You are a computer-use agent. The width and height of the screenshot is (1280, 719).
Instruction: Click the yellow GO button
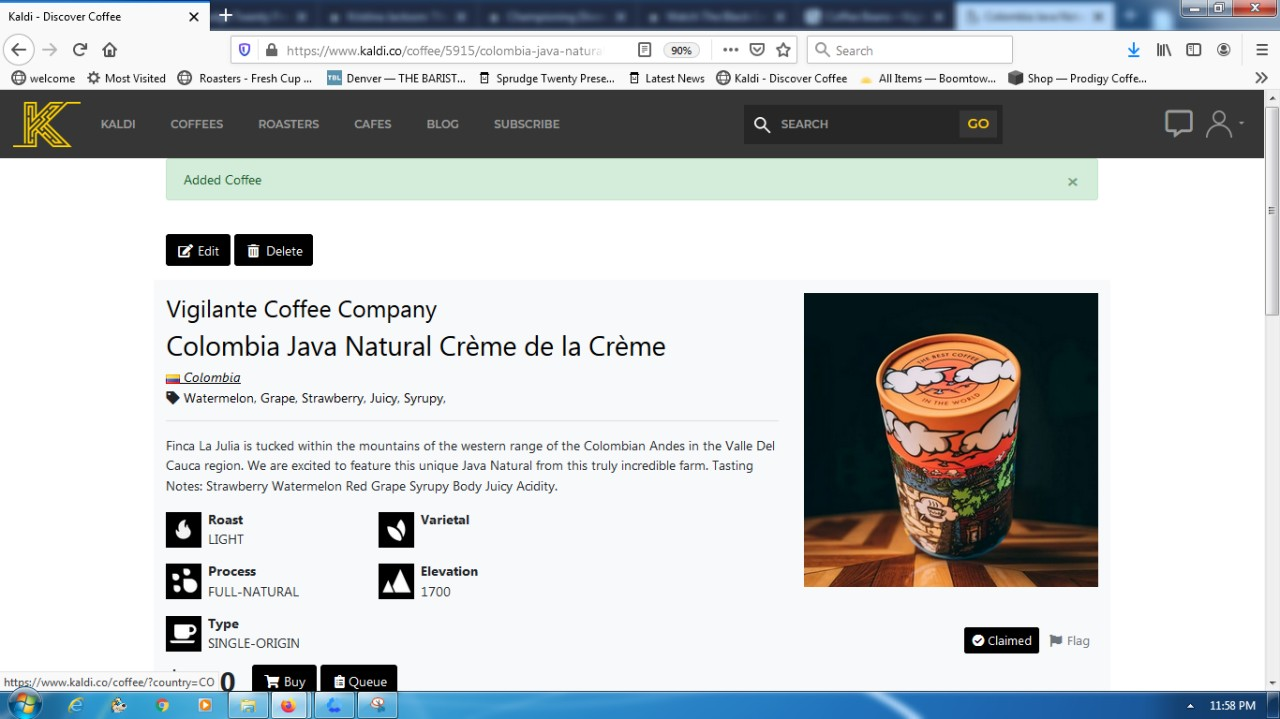[978, 124]
